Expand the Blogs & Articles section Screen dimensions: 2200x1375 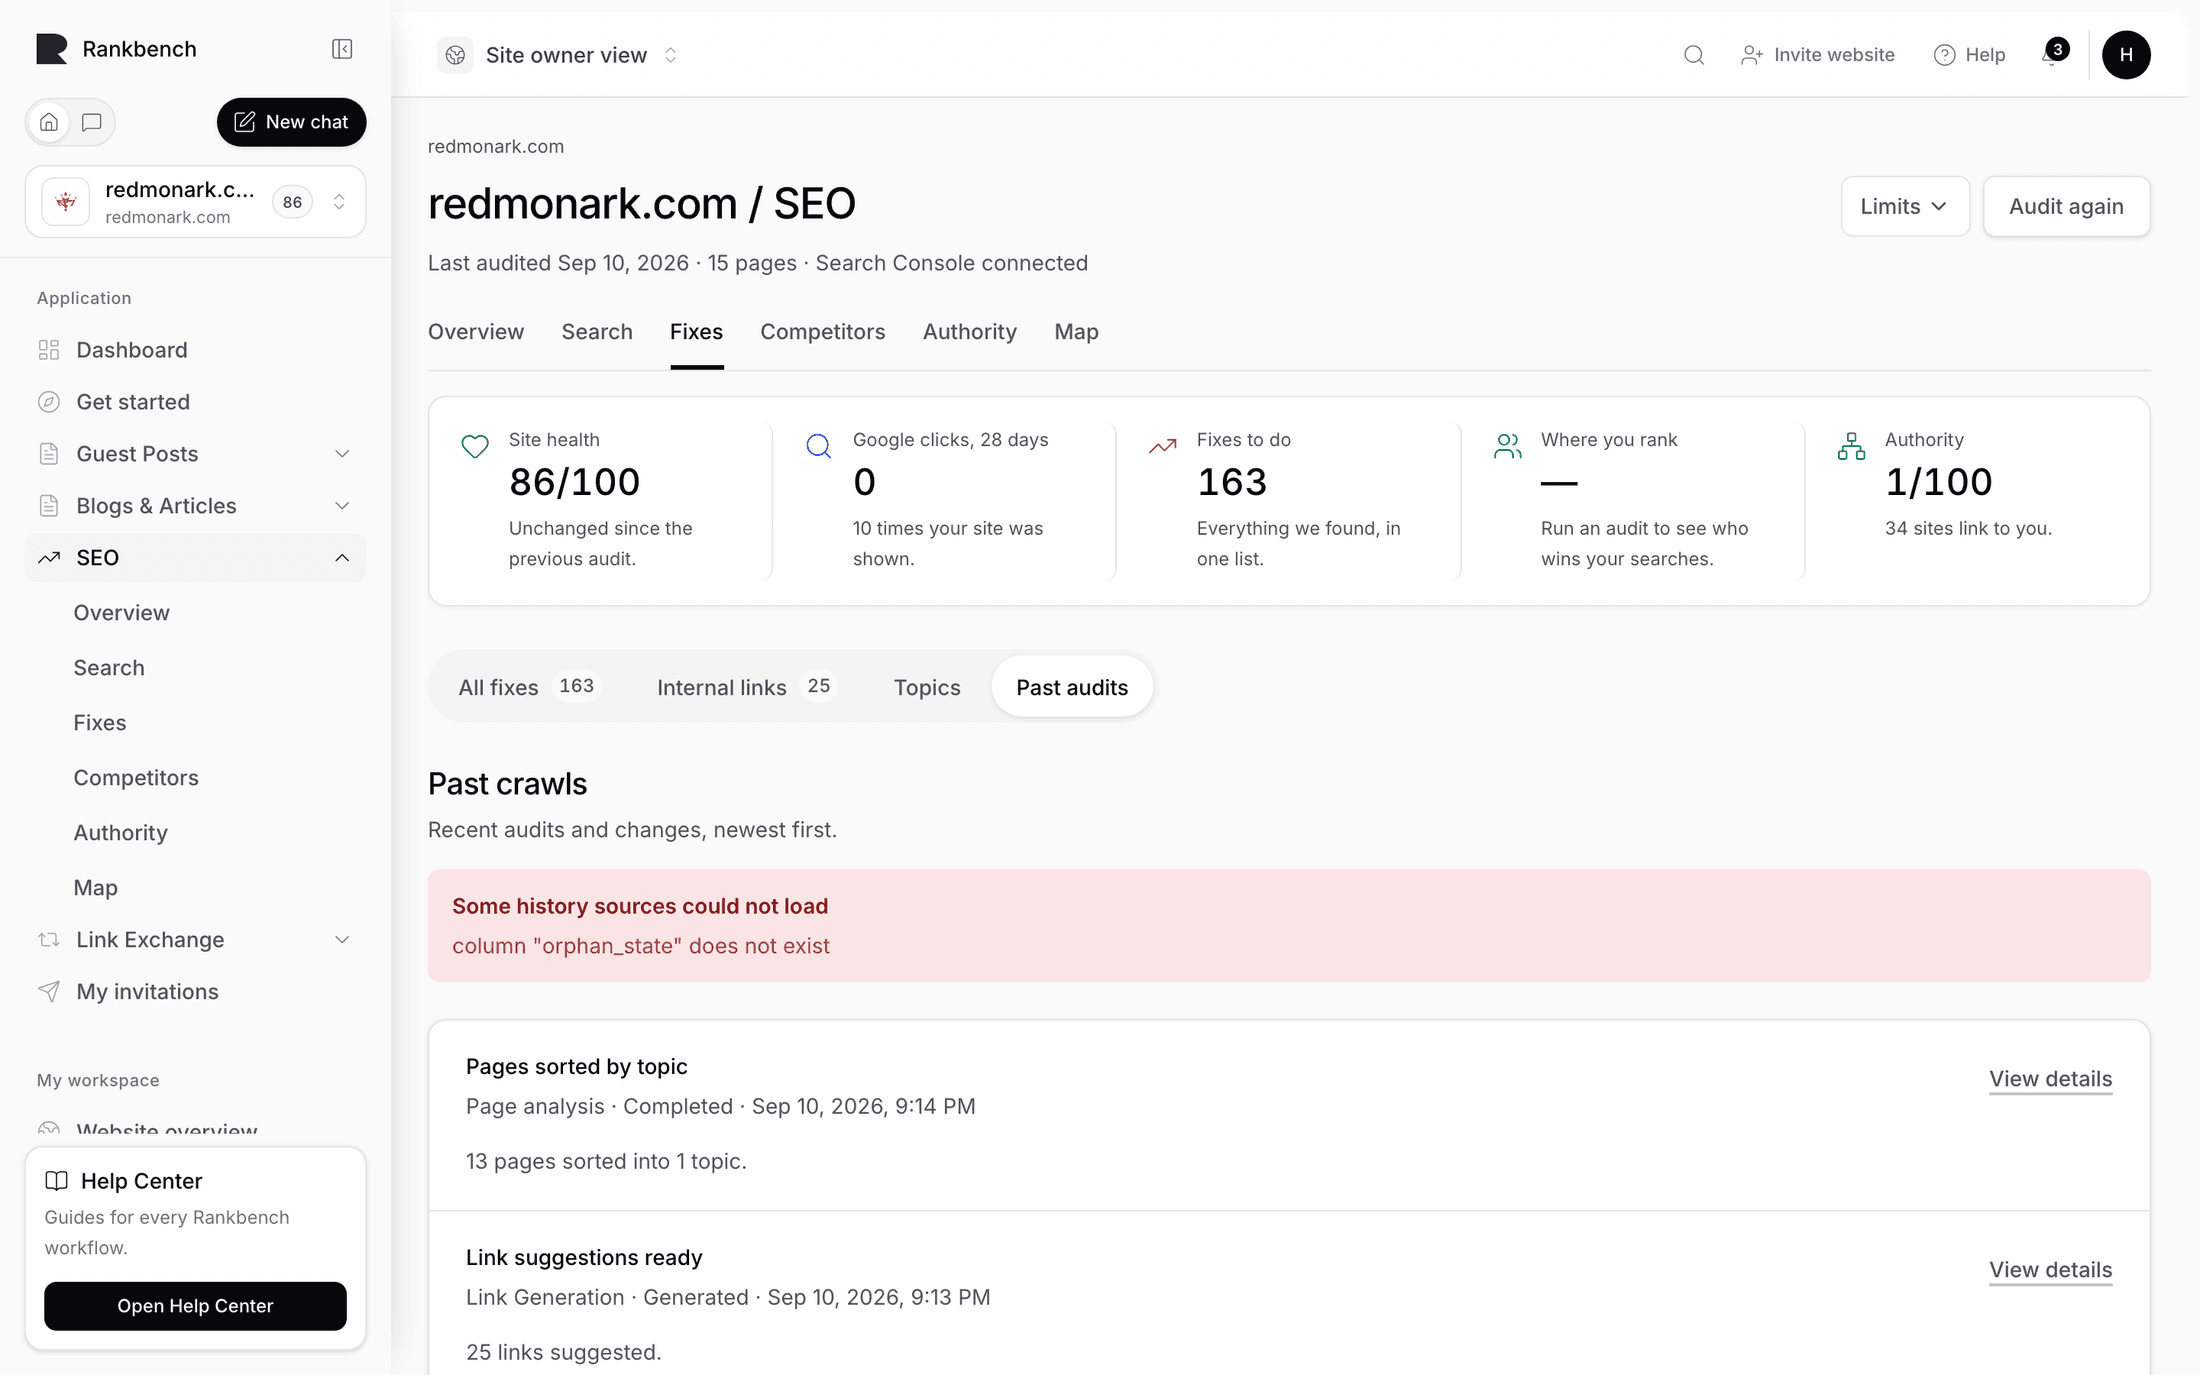[195, 506]
